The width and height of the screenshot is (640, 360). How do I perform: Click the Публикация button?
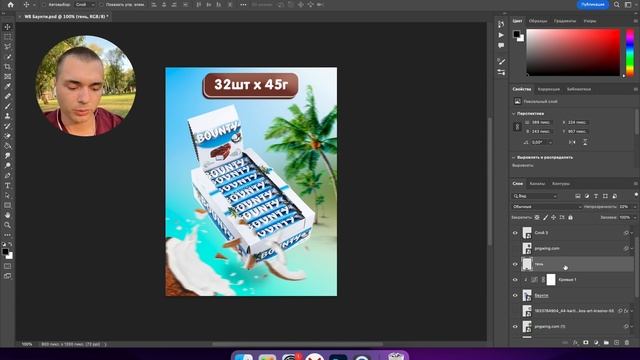pos(593,4)
